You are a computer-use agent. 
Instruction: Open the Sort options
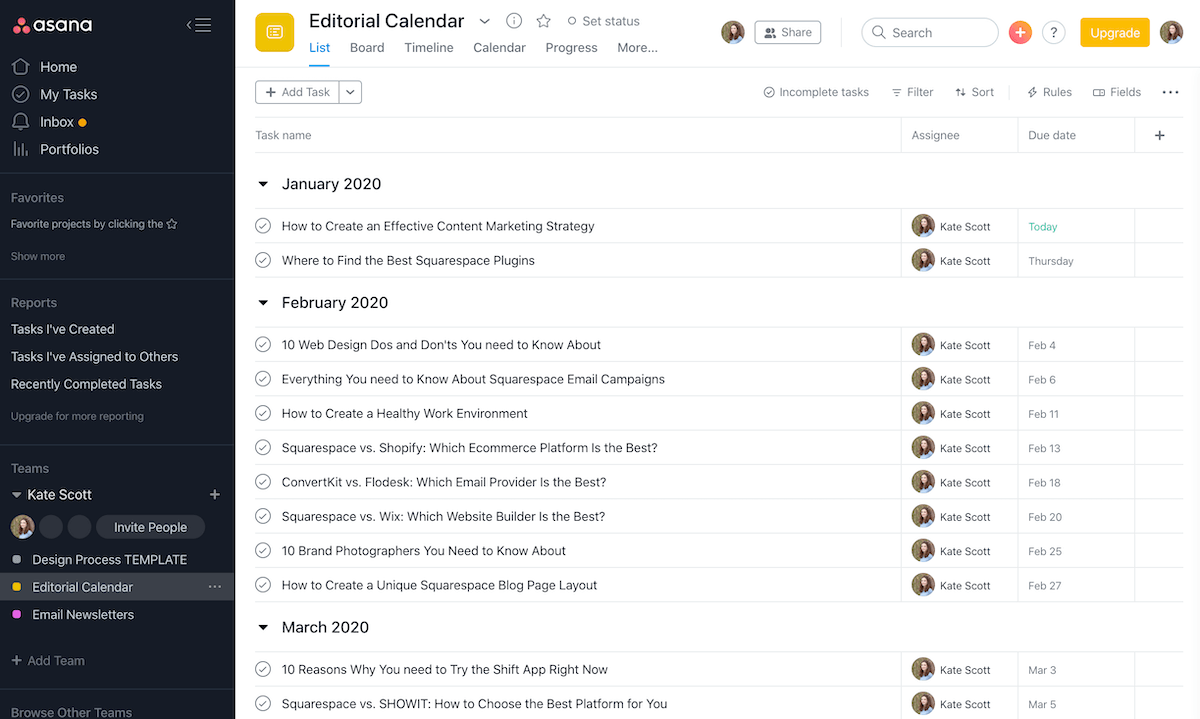[974, 92]
